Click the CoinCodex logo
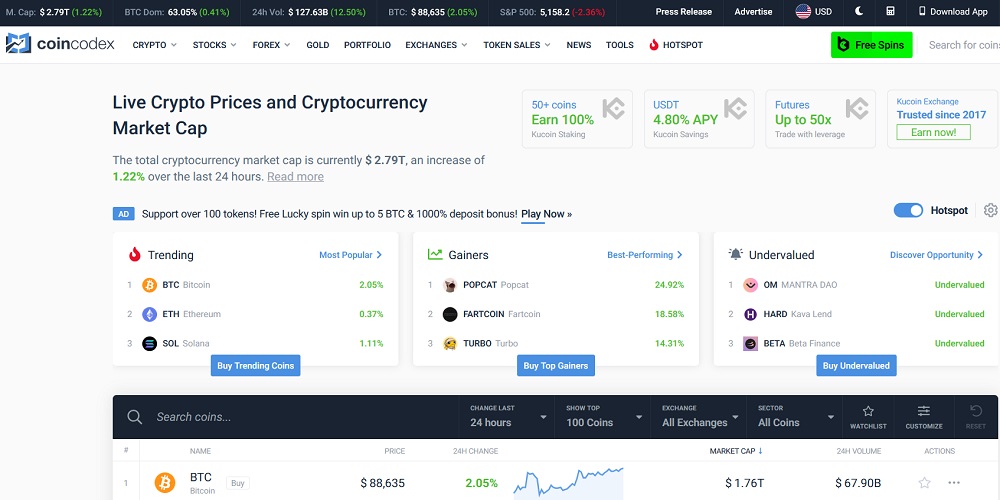Image resolution: width=1000 pixels, height=500 pixels. pyautogui.click(x=60, y=45)
